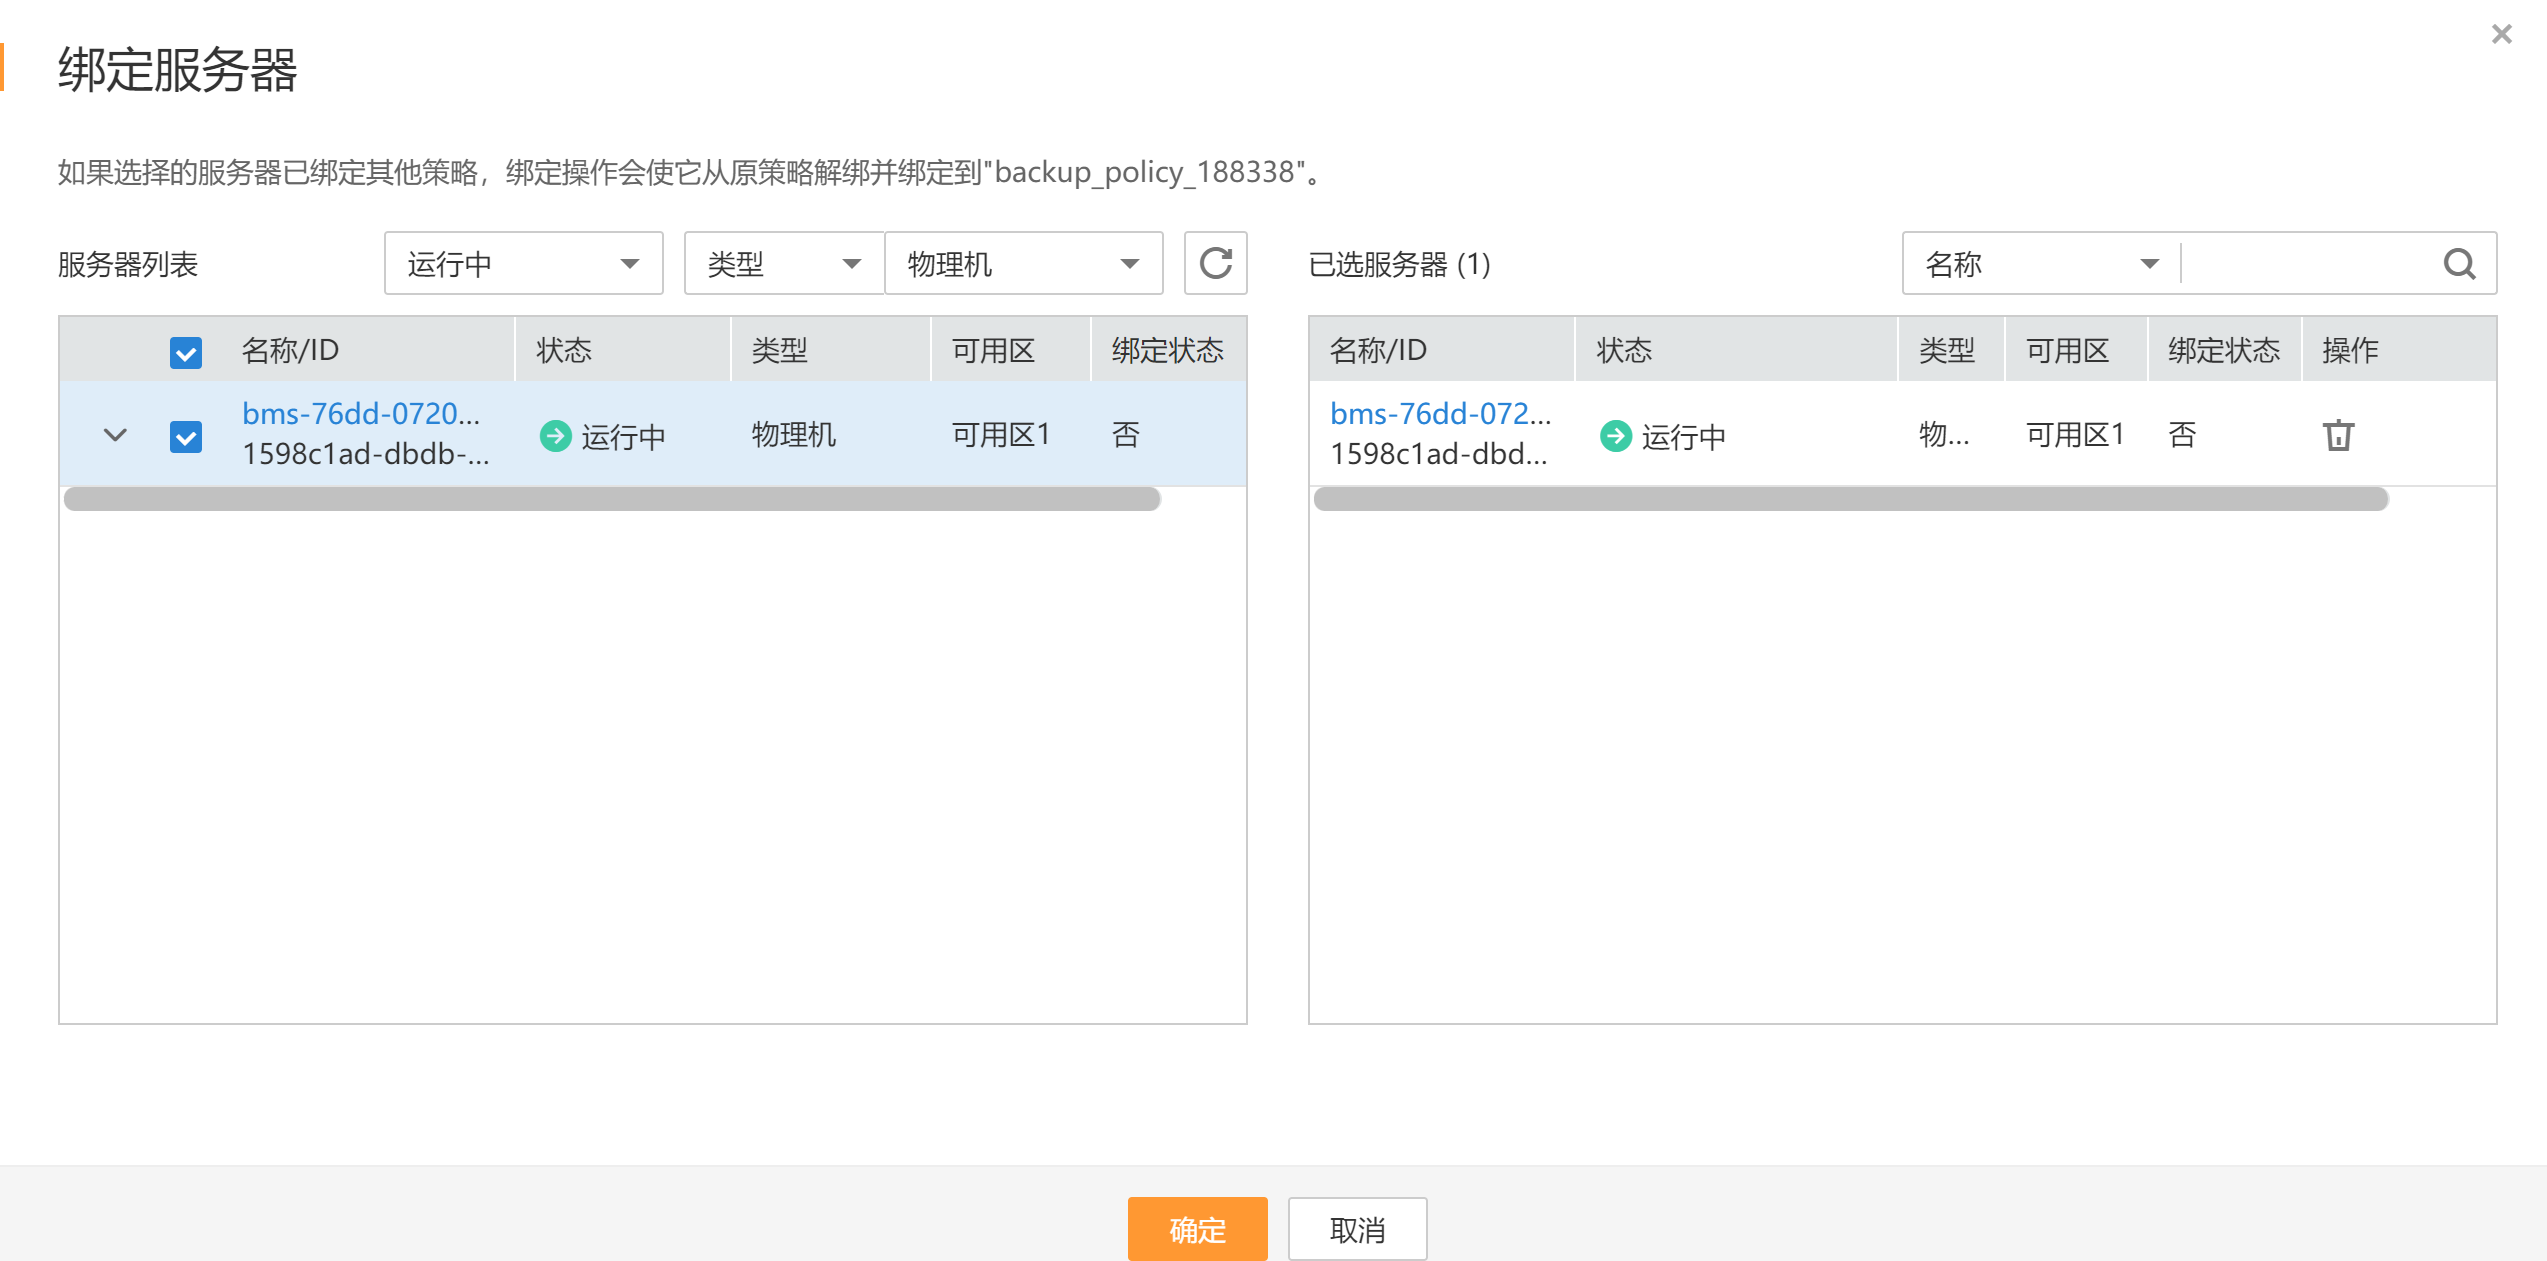Click ID 1598c1ad-dbd... in selected servers
Viewport: 2547px width, 1261px height.
1439,454
